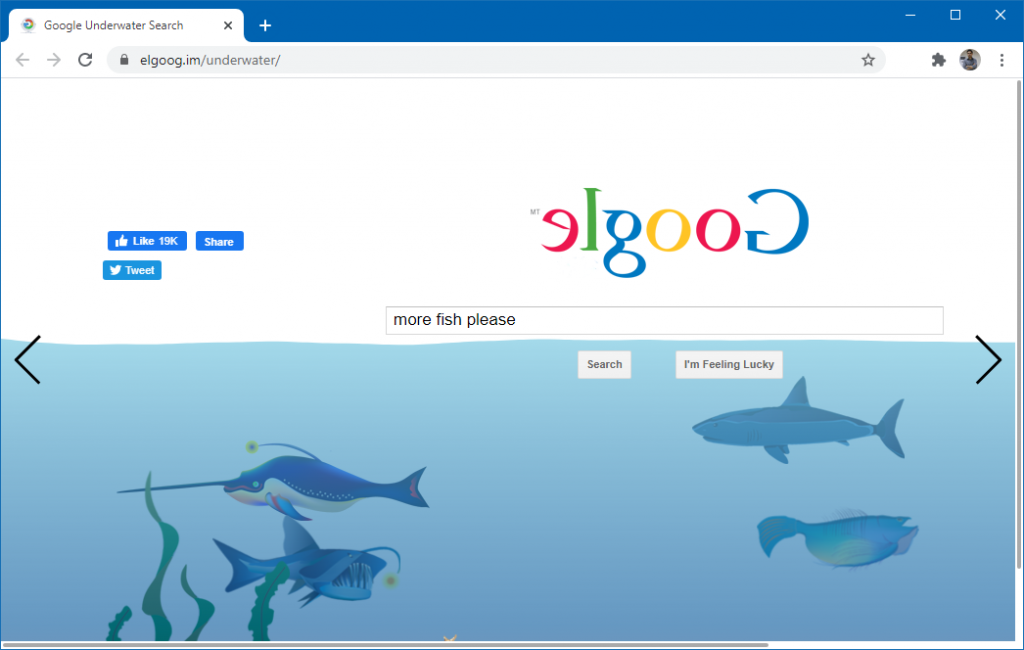Viewport: 1024px width, 650px height.
Task: Click the browser extensions puzzle icon
Action: click(x=938, y=59)
